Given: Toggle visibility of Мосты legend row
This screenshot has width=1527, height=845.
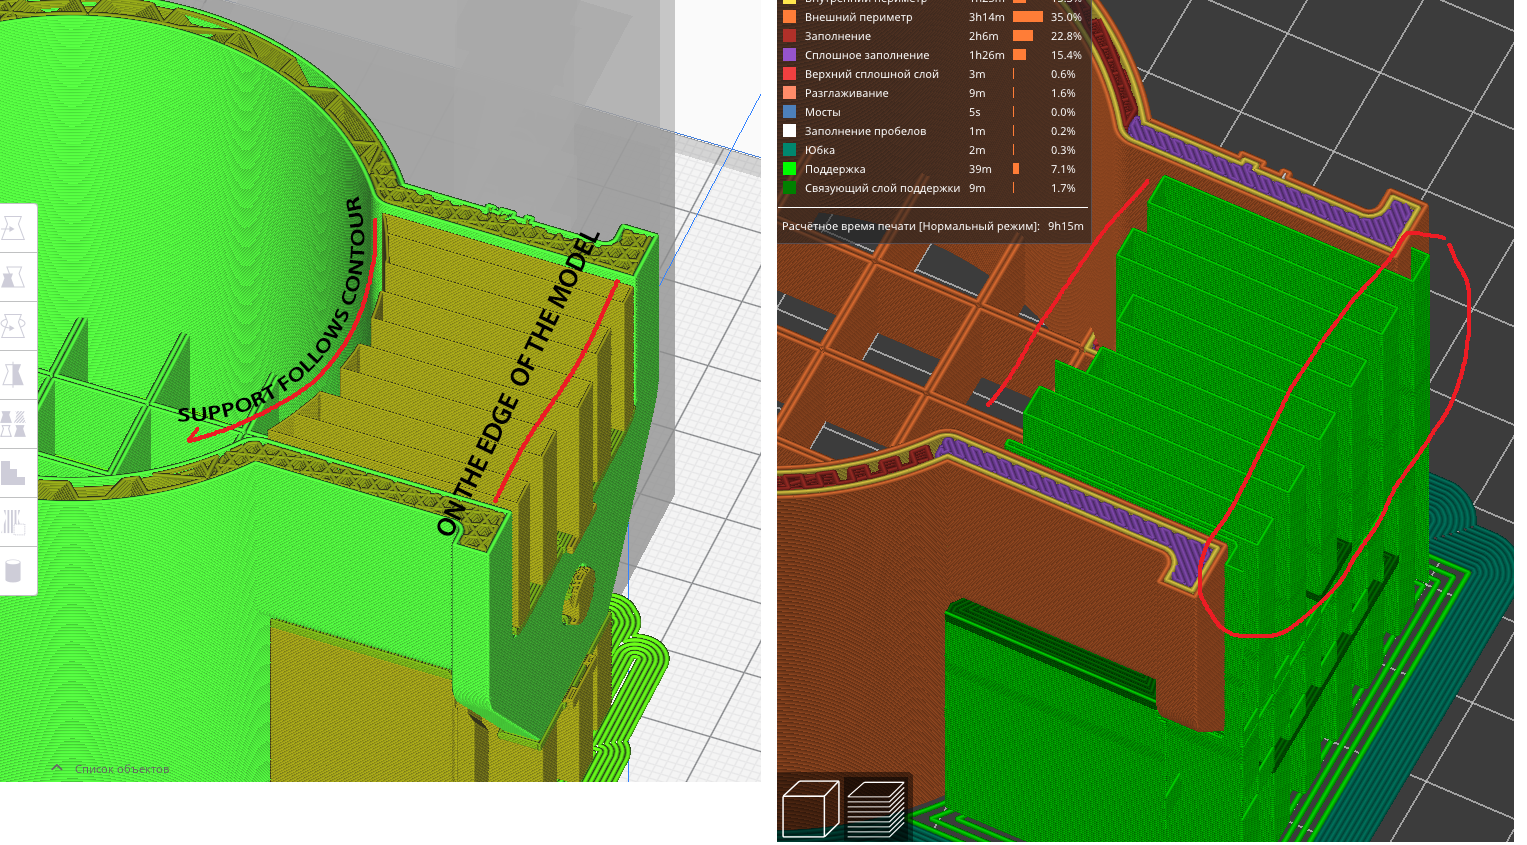Looking at the screenshot, I should (932, 112).
